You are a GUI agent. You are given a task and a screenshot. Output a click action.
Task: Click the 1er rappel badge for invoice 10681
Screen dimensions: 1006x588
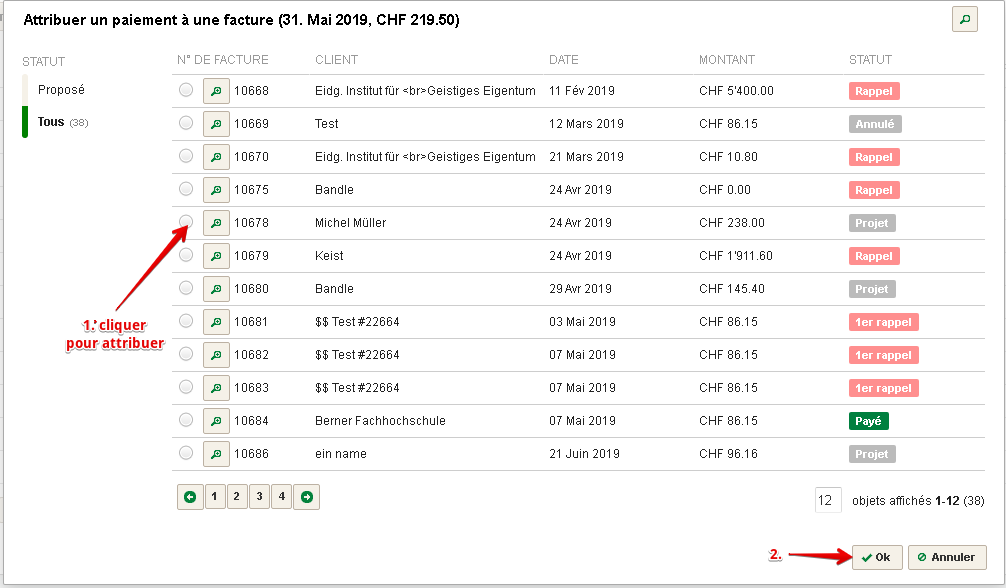(883, 322)
